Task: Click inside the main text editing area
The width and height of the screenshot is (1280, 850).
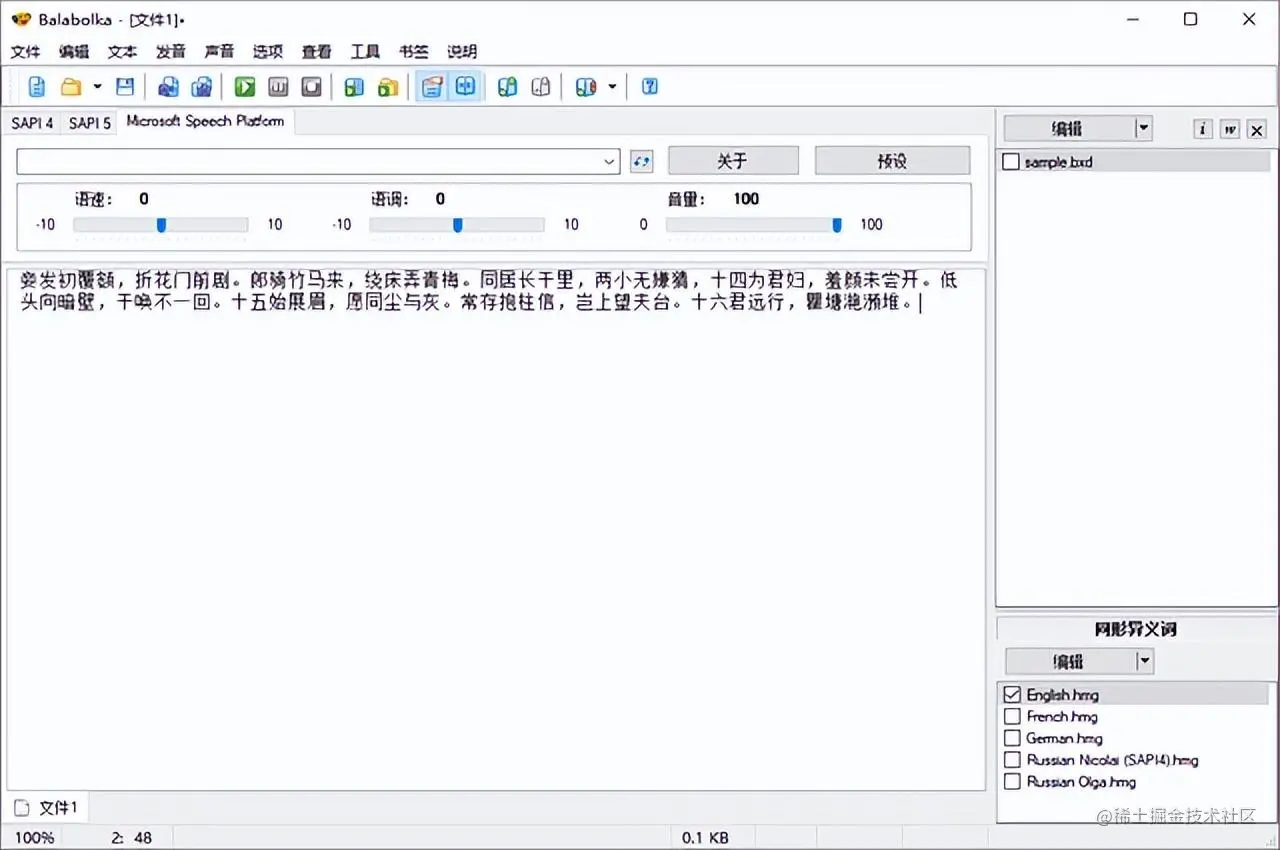Action: pos(495,530)
